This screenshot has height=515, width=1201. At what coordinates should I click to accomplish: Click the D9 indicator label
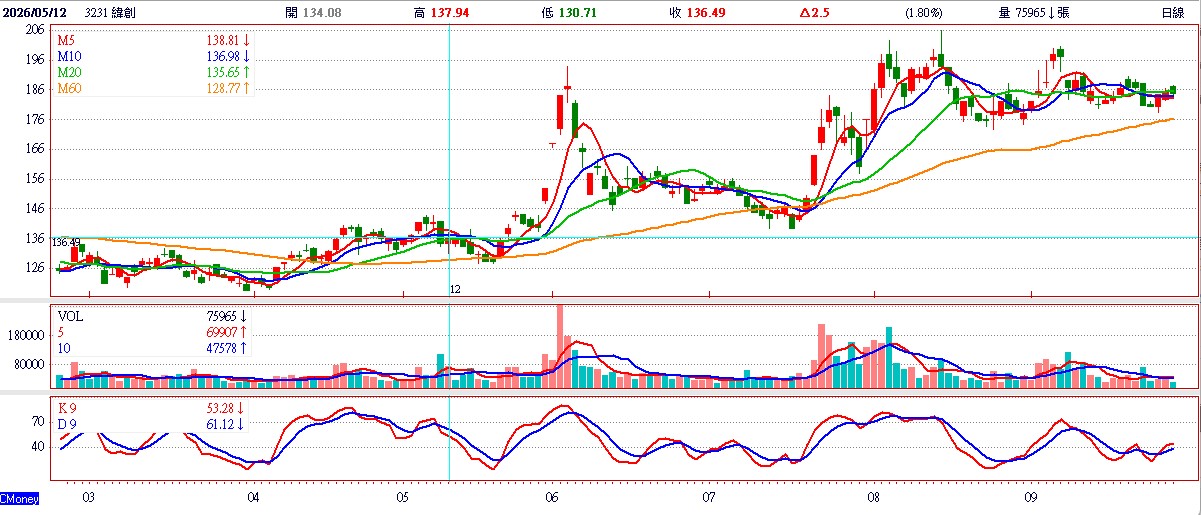67,424
